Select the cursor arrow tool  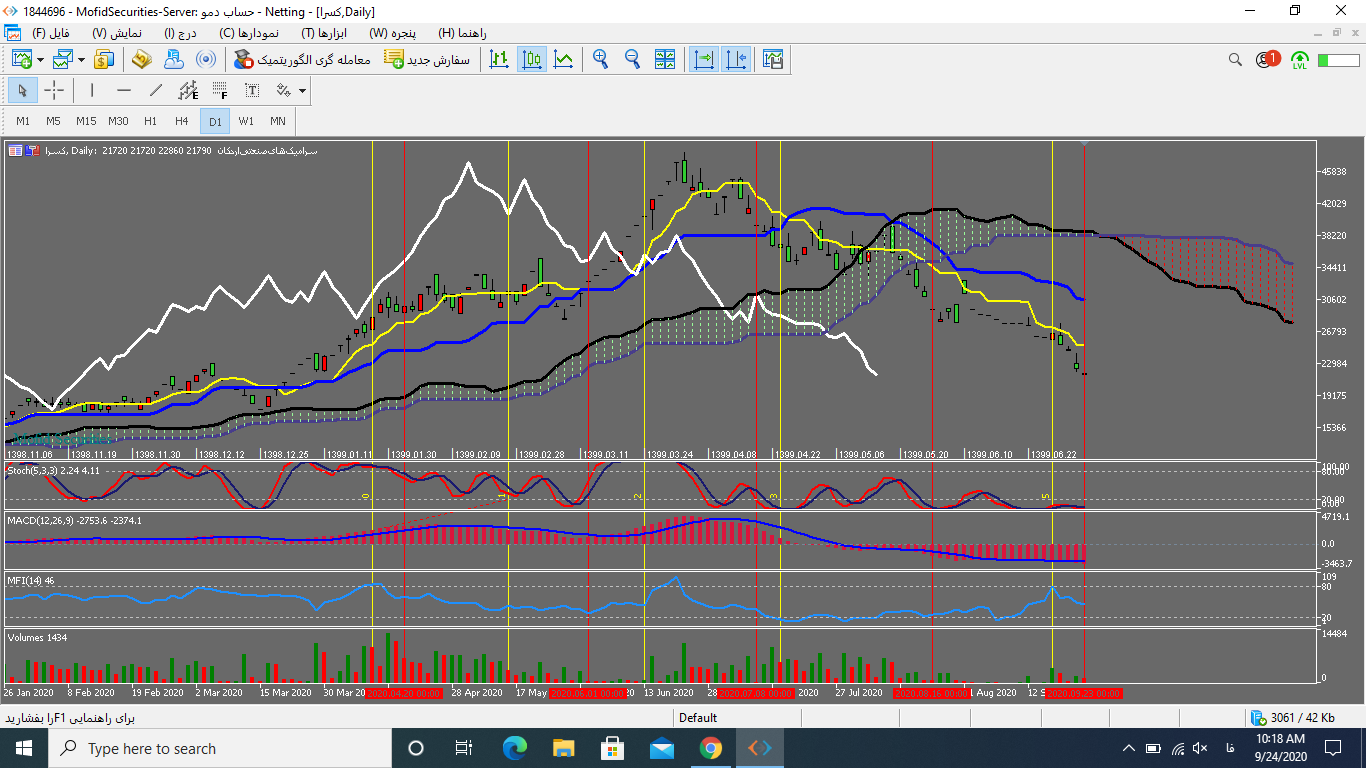pos(23,91)
